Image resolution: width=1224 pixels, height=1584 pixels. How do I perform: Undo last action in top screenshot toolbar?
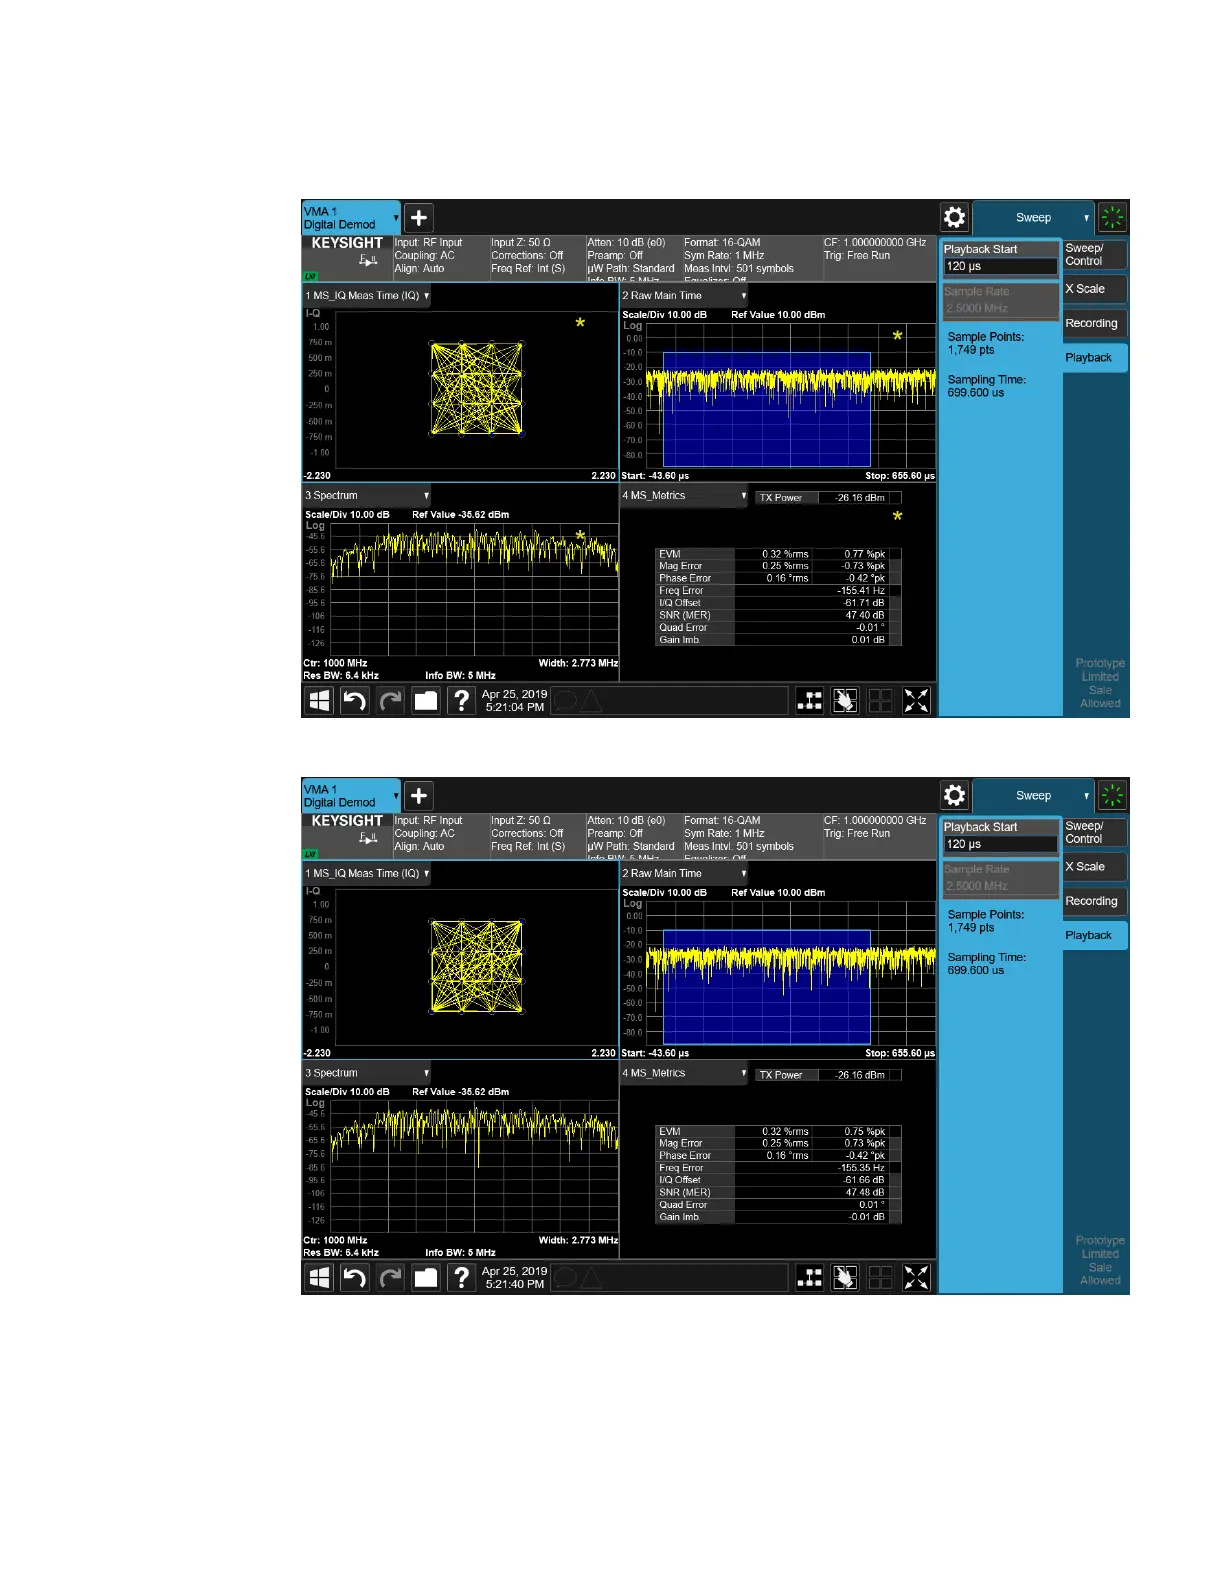point(355,700)
